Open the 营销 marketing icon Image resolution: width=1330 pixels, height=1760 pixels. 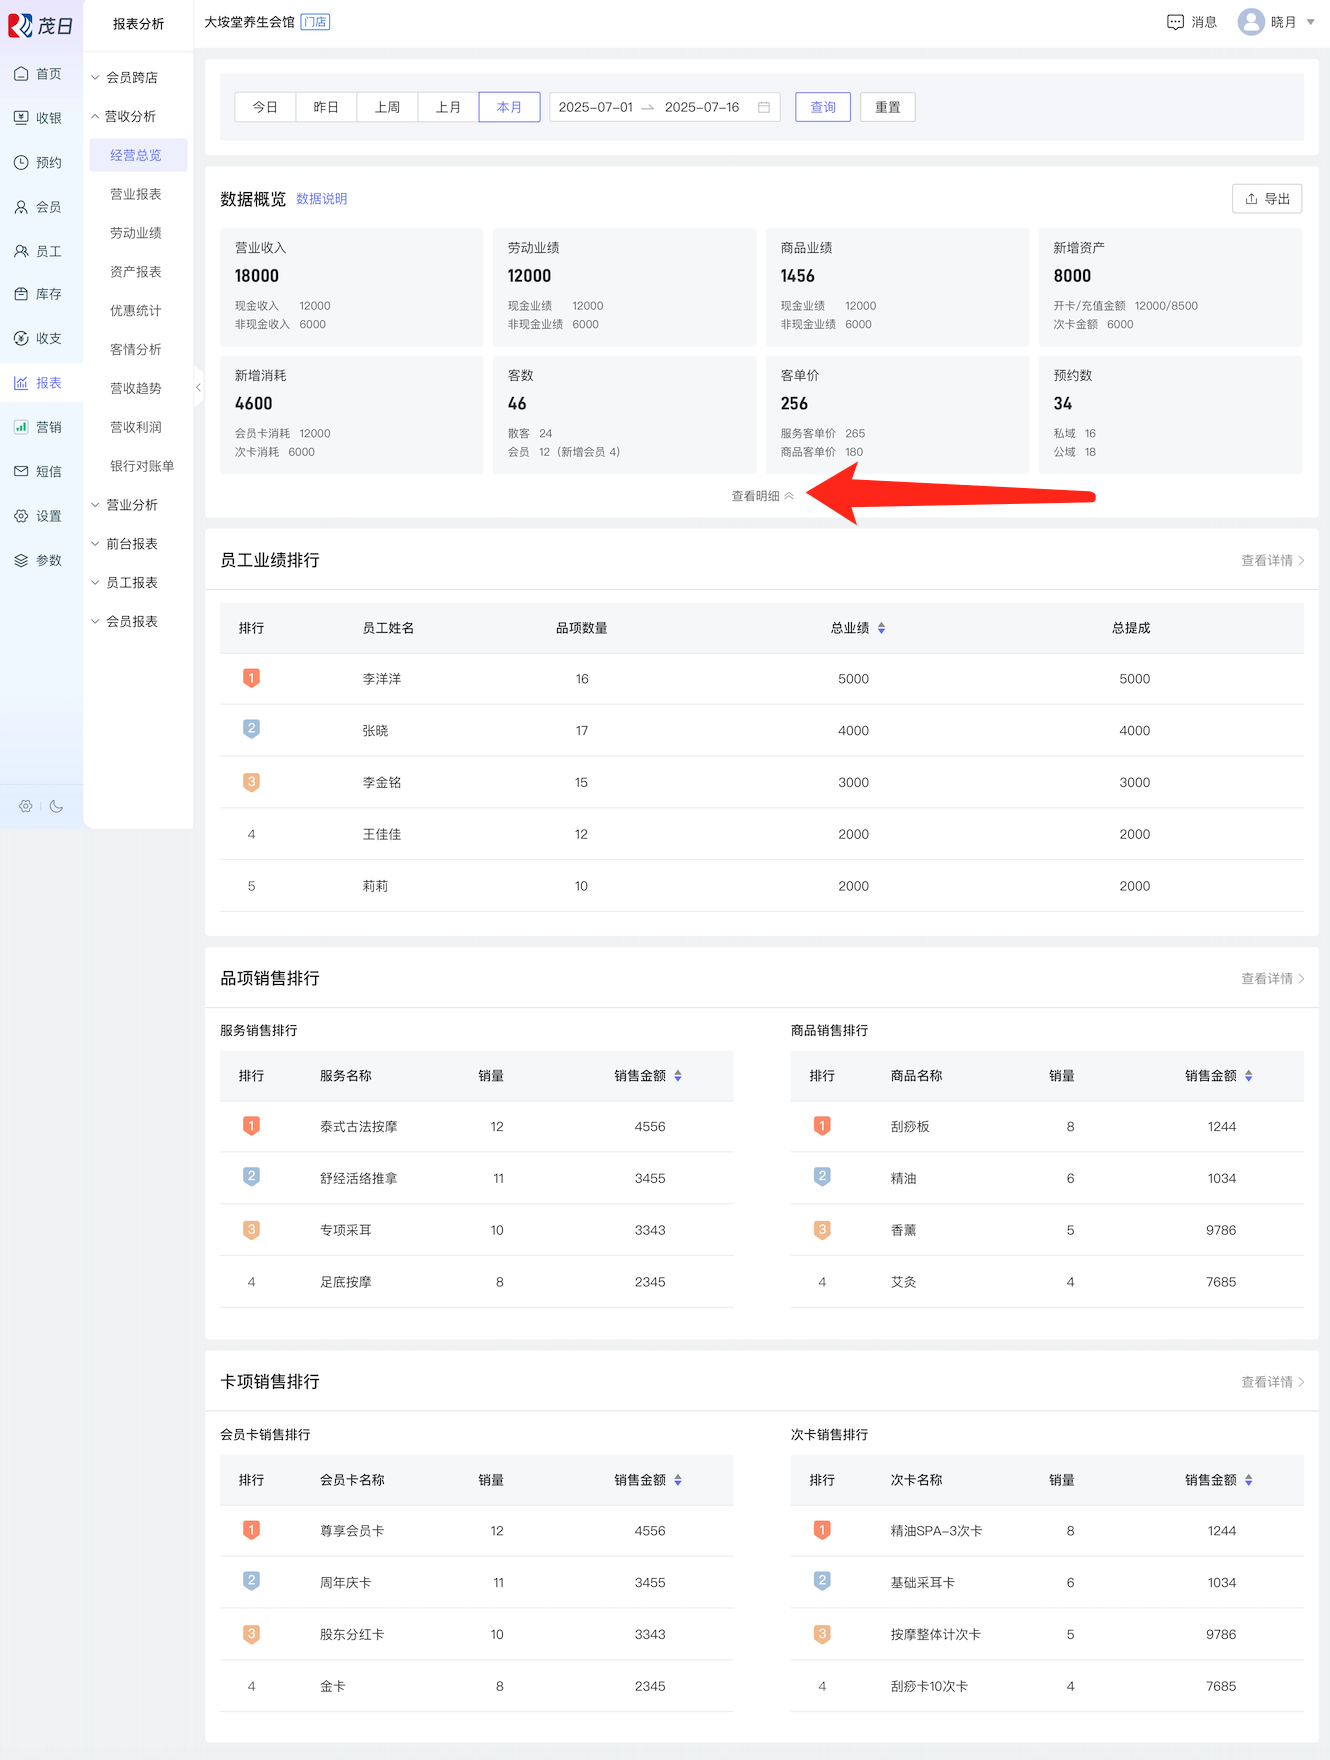pos(21,427)
